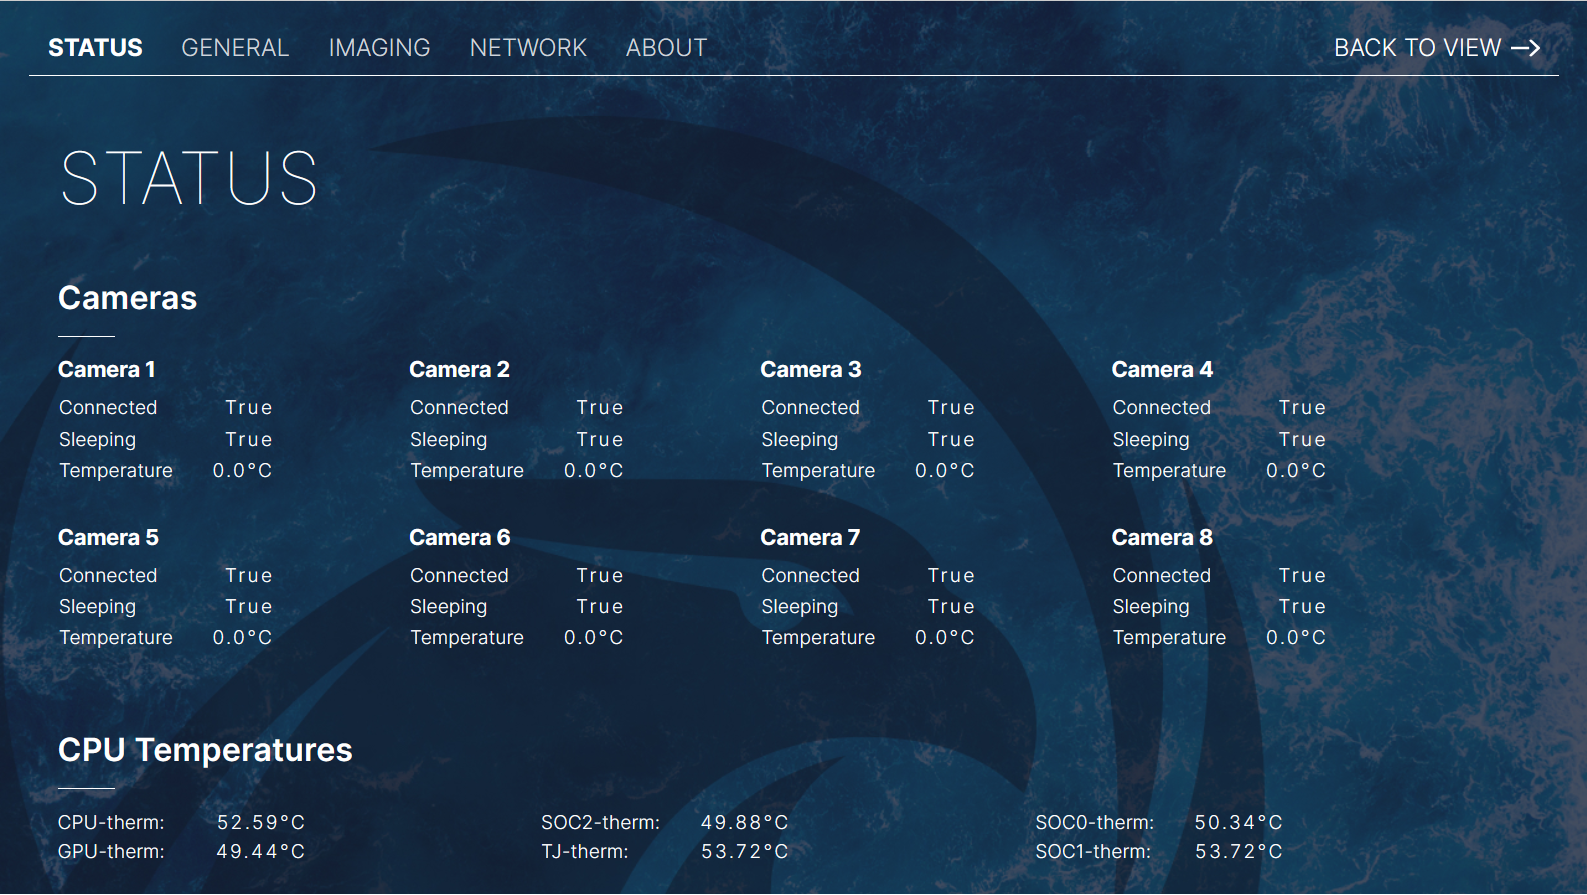Click the Camera 5 heading
The height and width of the screenshot is (895, 1587).
[108, 538]
